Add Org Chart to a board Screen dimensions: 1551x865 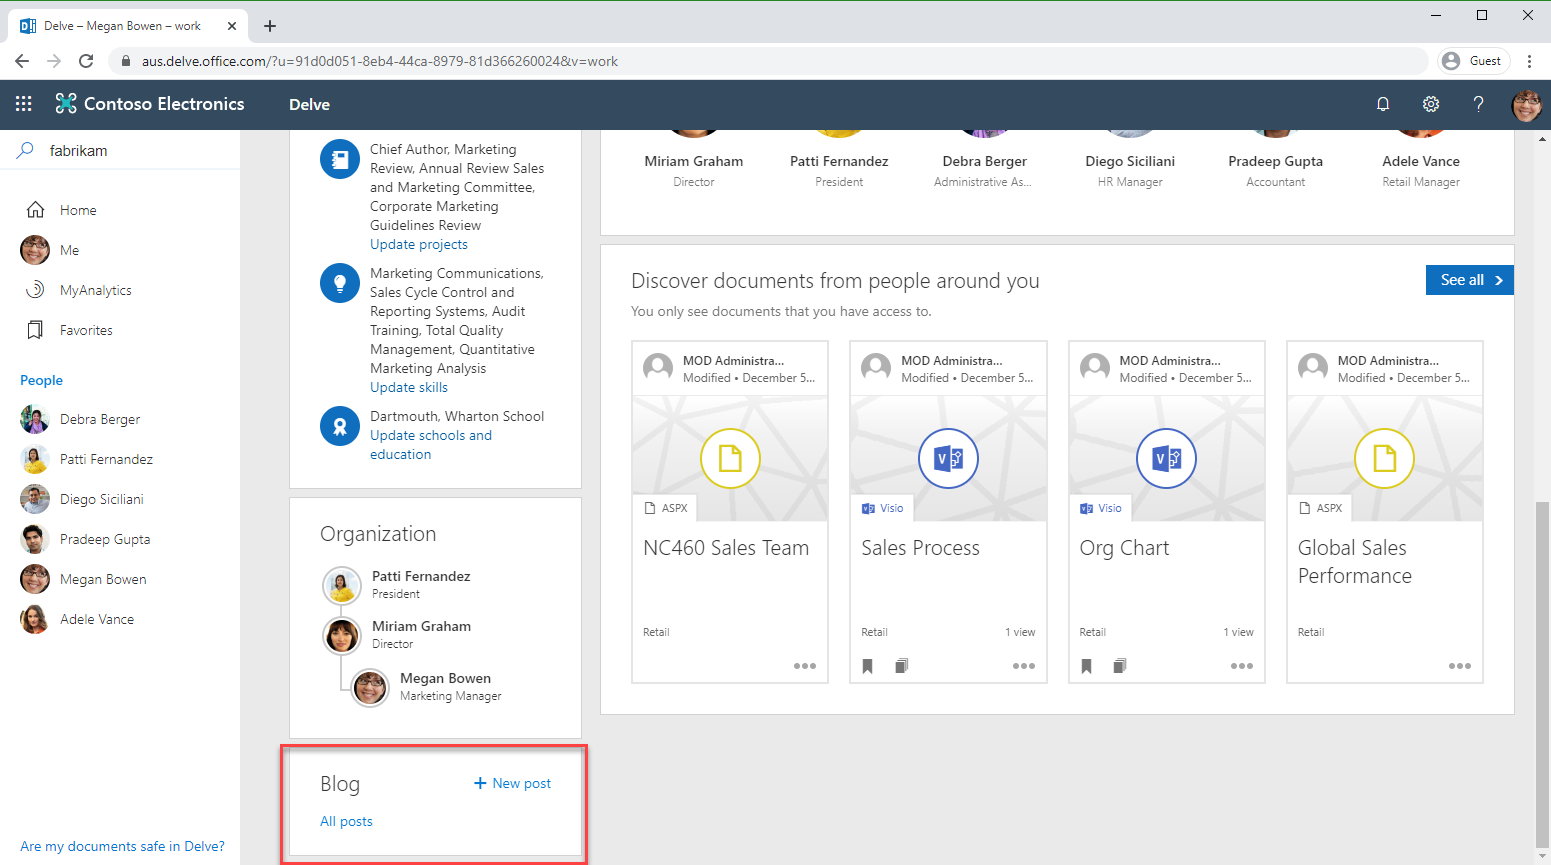point(1119,666)
